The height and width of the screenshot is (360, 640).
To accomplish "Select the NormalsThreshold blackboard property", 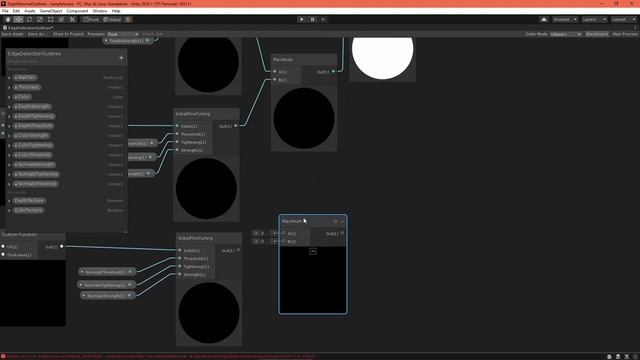I will pos(36,184).
